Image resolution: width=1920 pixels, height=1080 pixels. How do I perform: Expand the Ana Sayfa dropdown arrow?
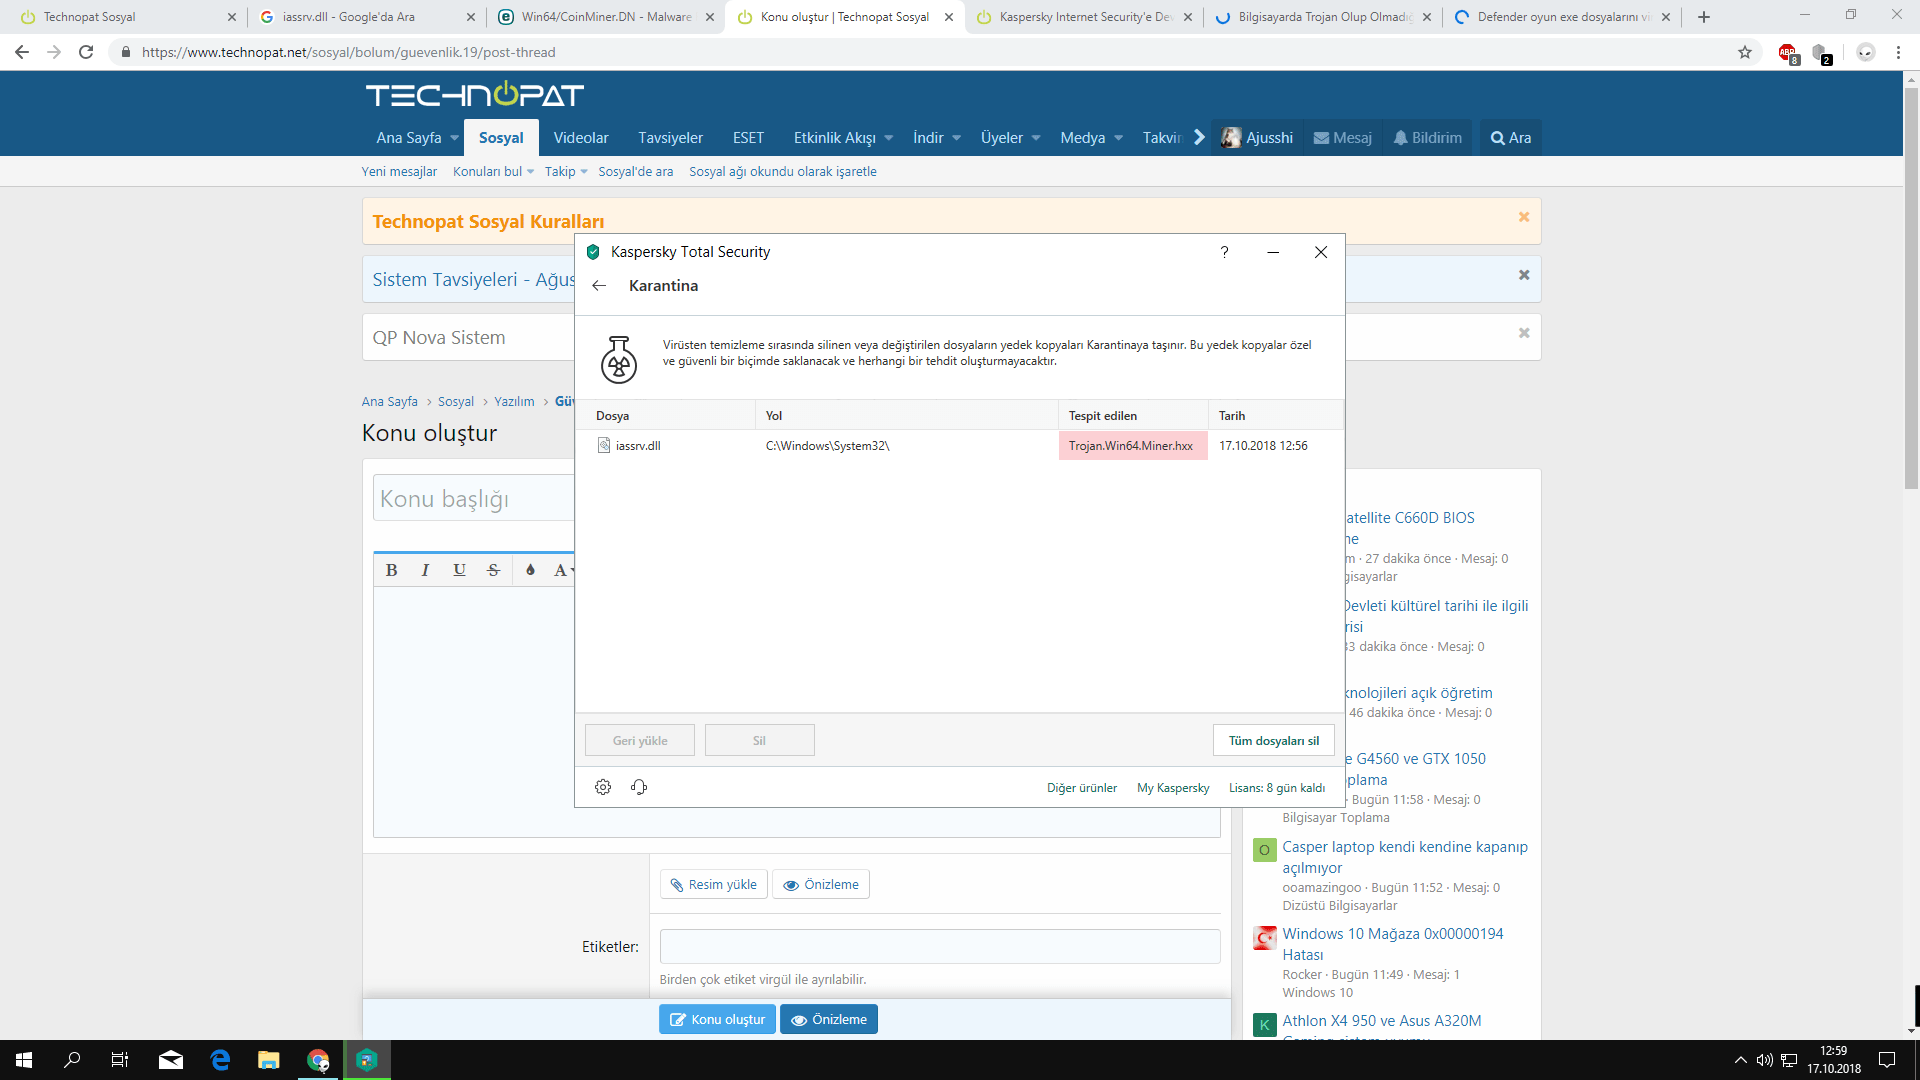tap(455, 138)
